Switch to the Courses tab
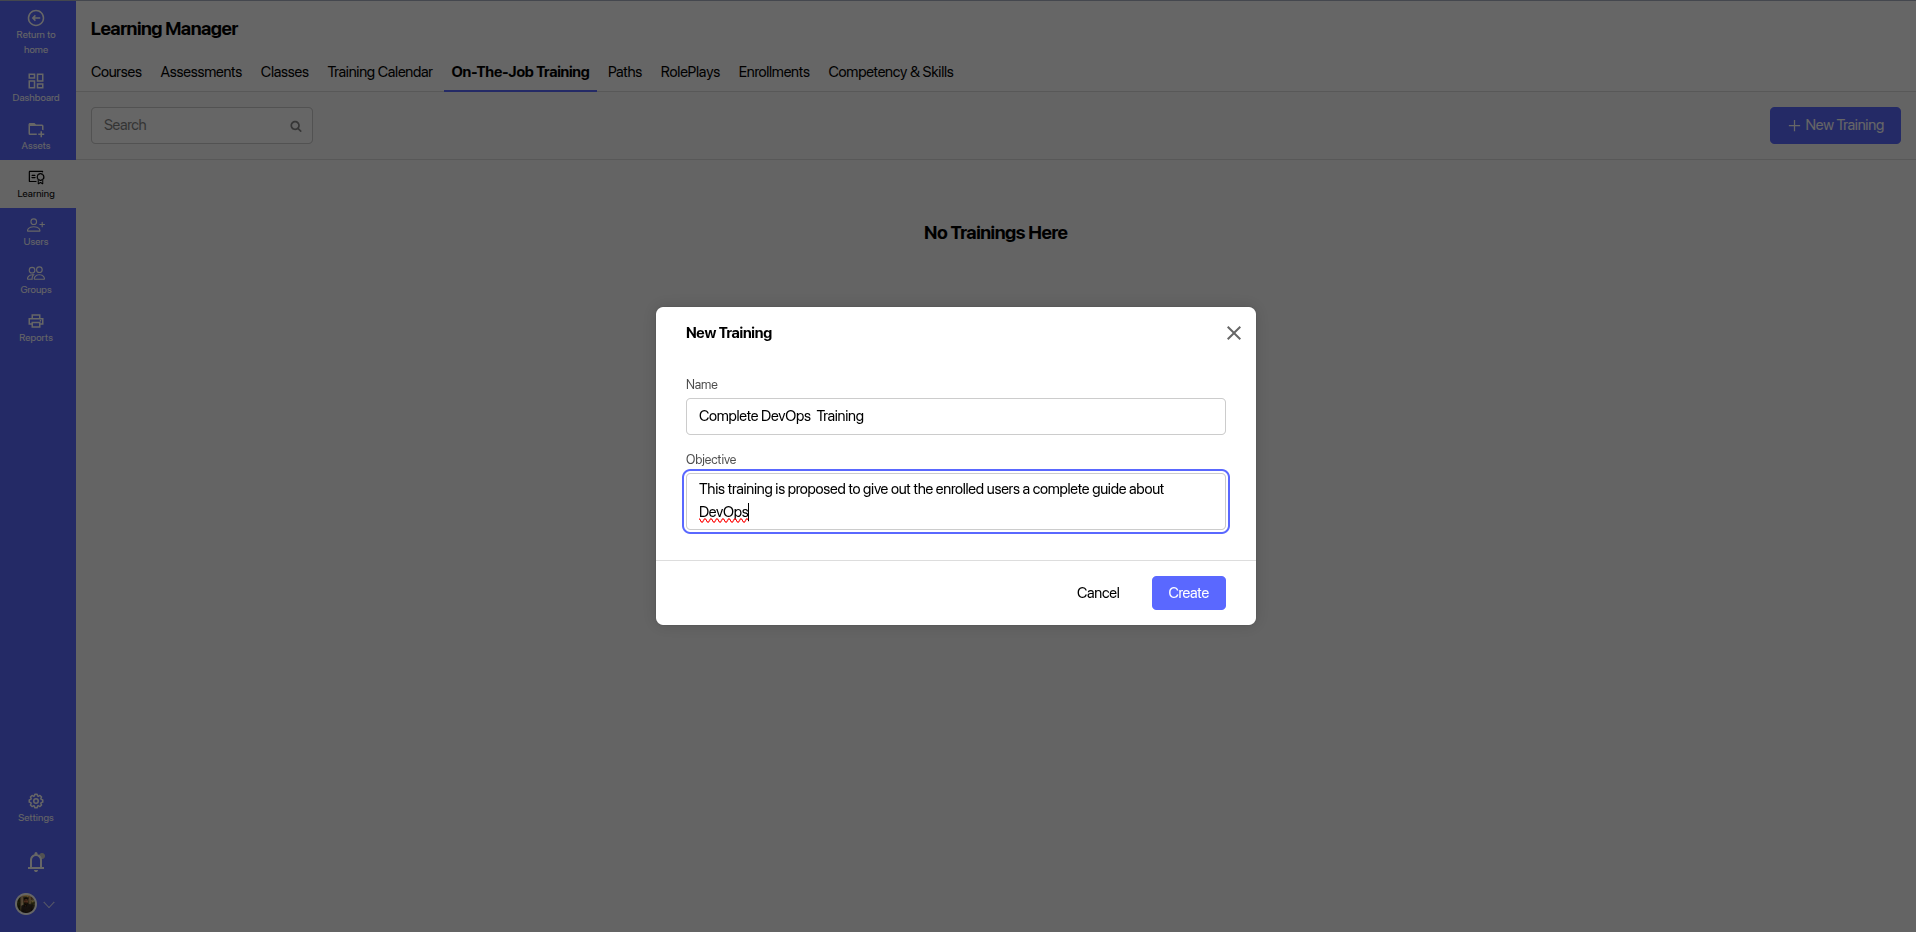 pyautogui.click(x=116, y=72)
